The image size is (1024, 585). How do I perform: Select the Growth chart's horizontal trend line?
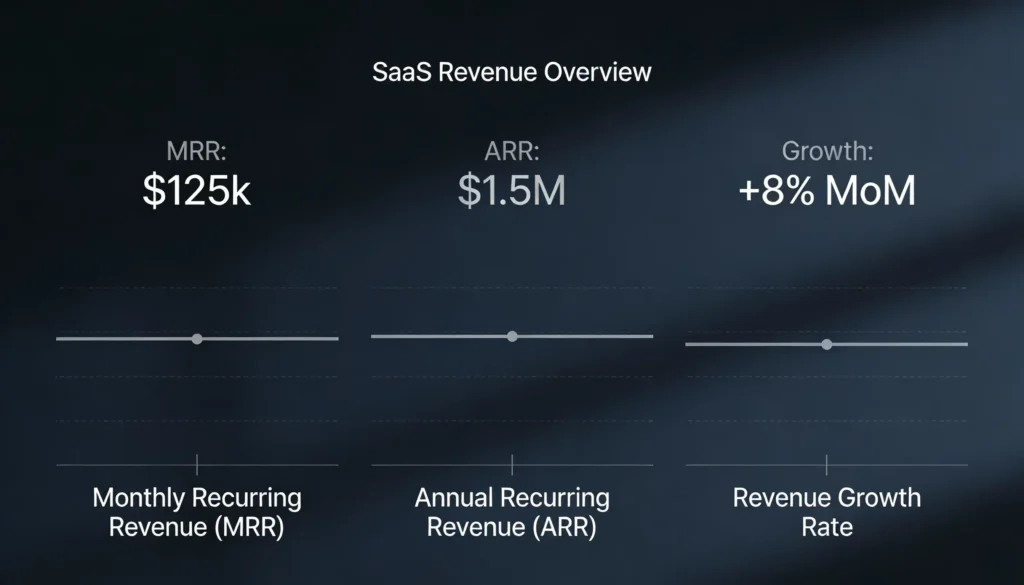click(x=740, y=344)
